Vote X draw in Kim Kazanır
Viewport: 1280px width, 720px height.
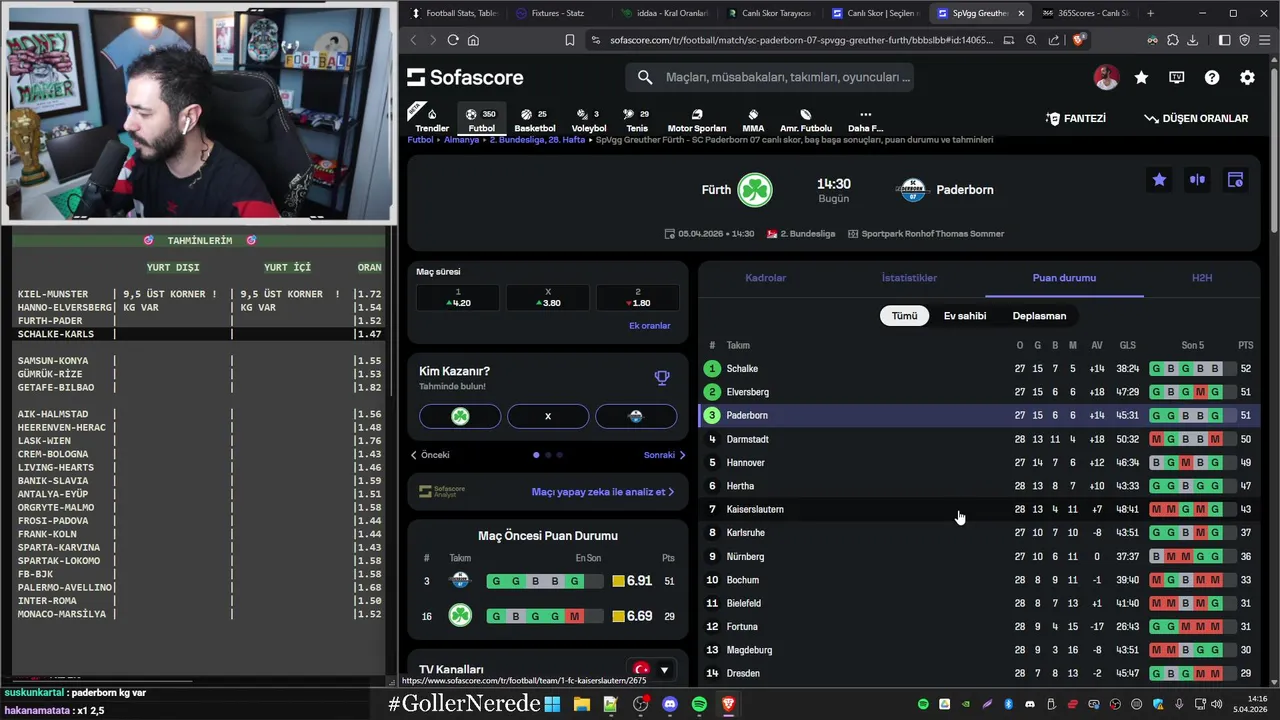[x=548, y=416]
